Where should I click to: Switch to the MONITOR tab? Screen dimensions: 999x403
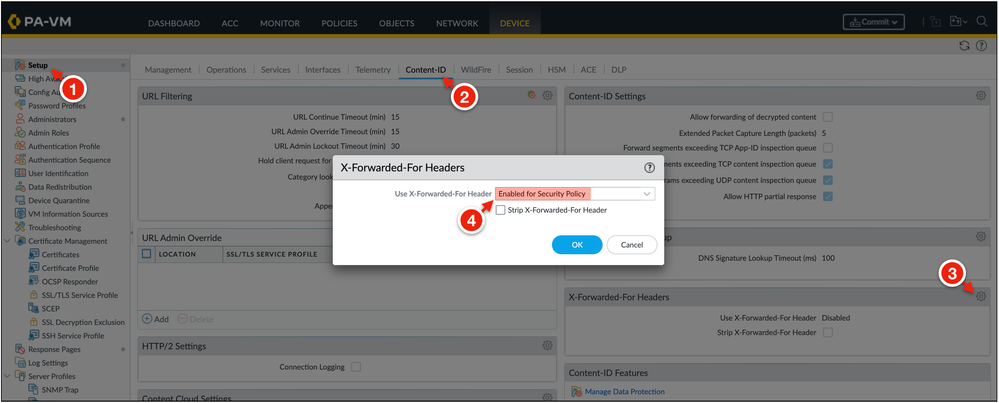[x=280, y=23]
